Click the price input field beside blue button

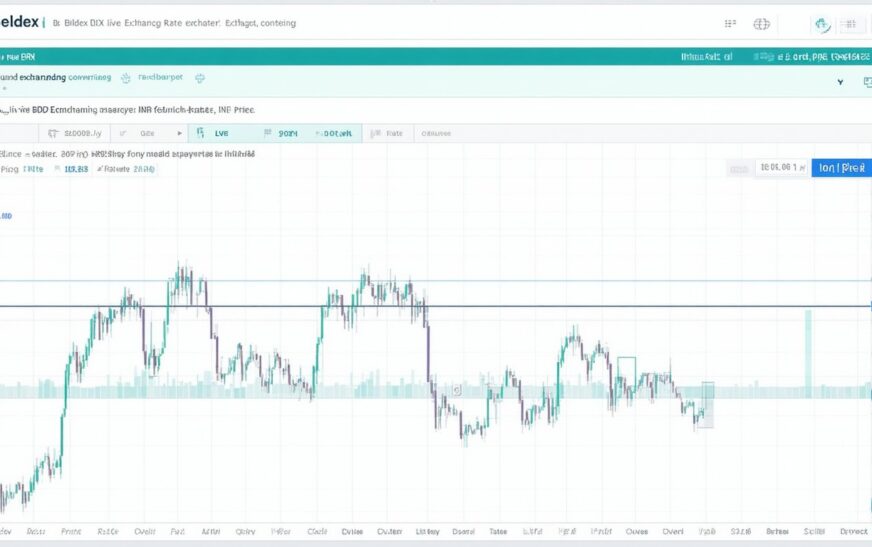[782, 168]
